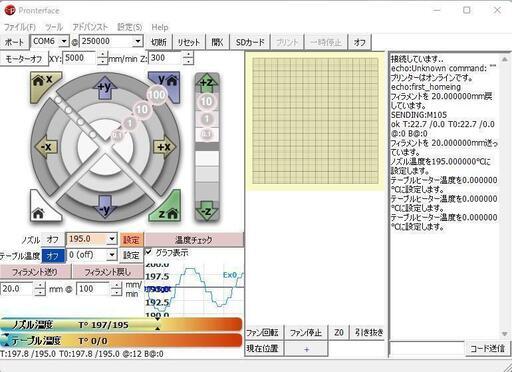This screenshot has height=372, width=512.
Task: Click the ノズル温度 gauge bar
Action: (x=121, y=324)
